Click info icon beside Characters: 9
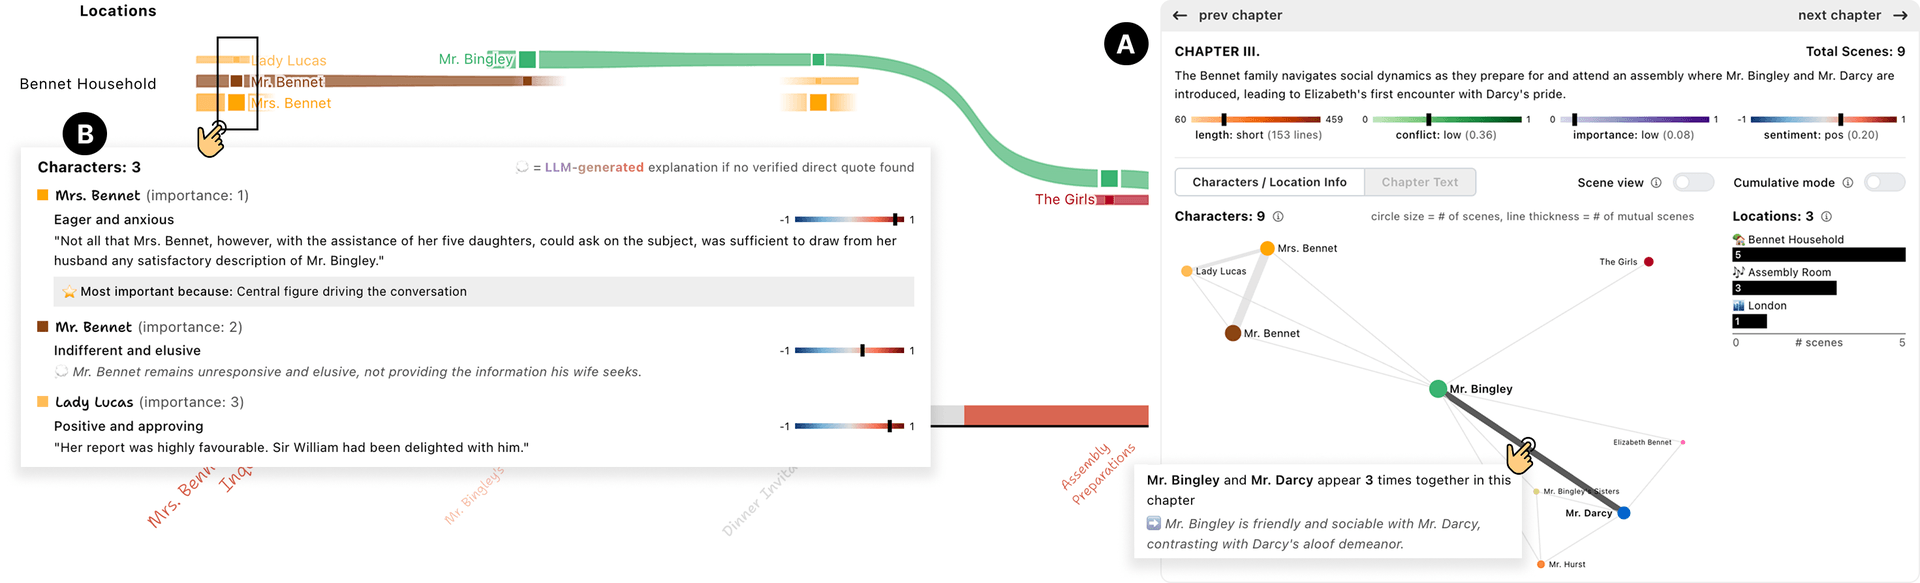The height and width of the screenshot is (583, 1920). (x=1278, y=217)
